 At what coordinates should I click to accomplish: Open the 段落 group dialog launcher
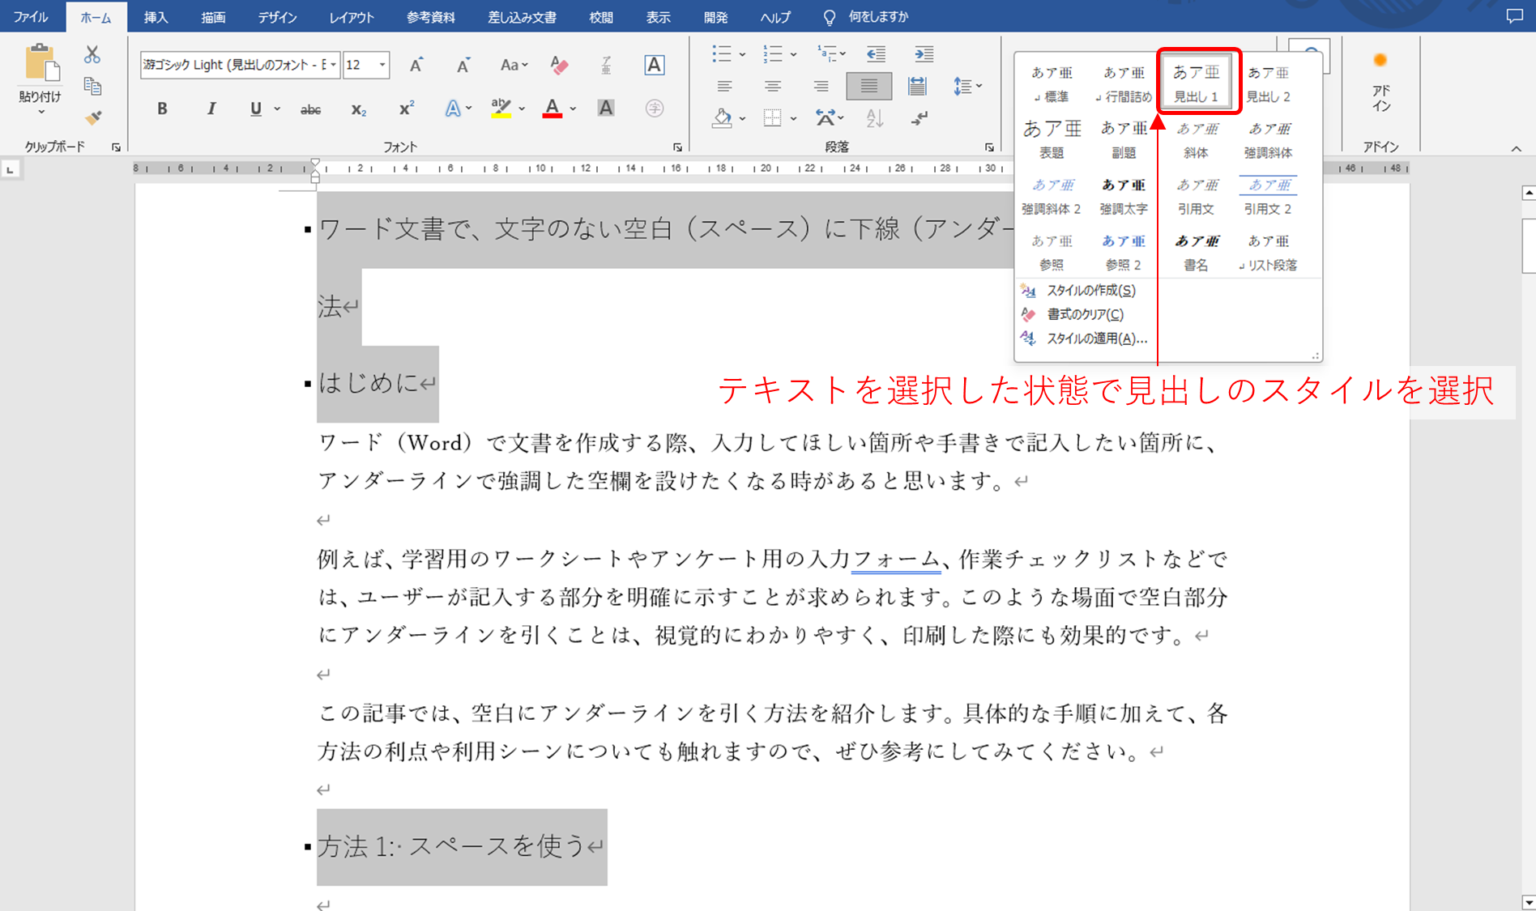coord(988,147)
